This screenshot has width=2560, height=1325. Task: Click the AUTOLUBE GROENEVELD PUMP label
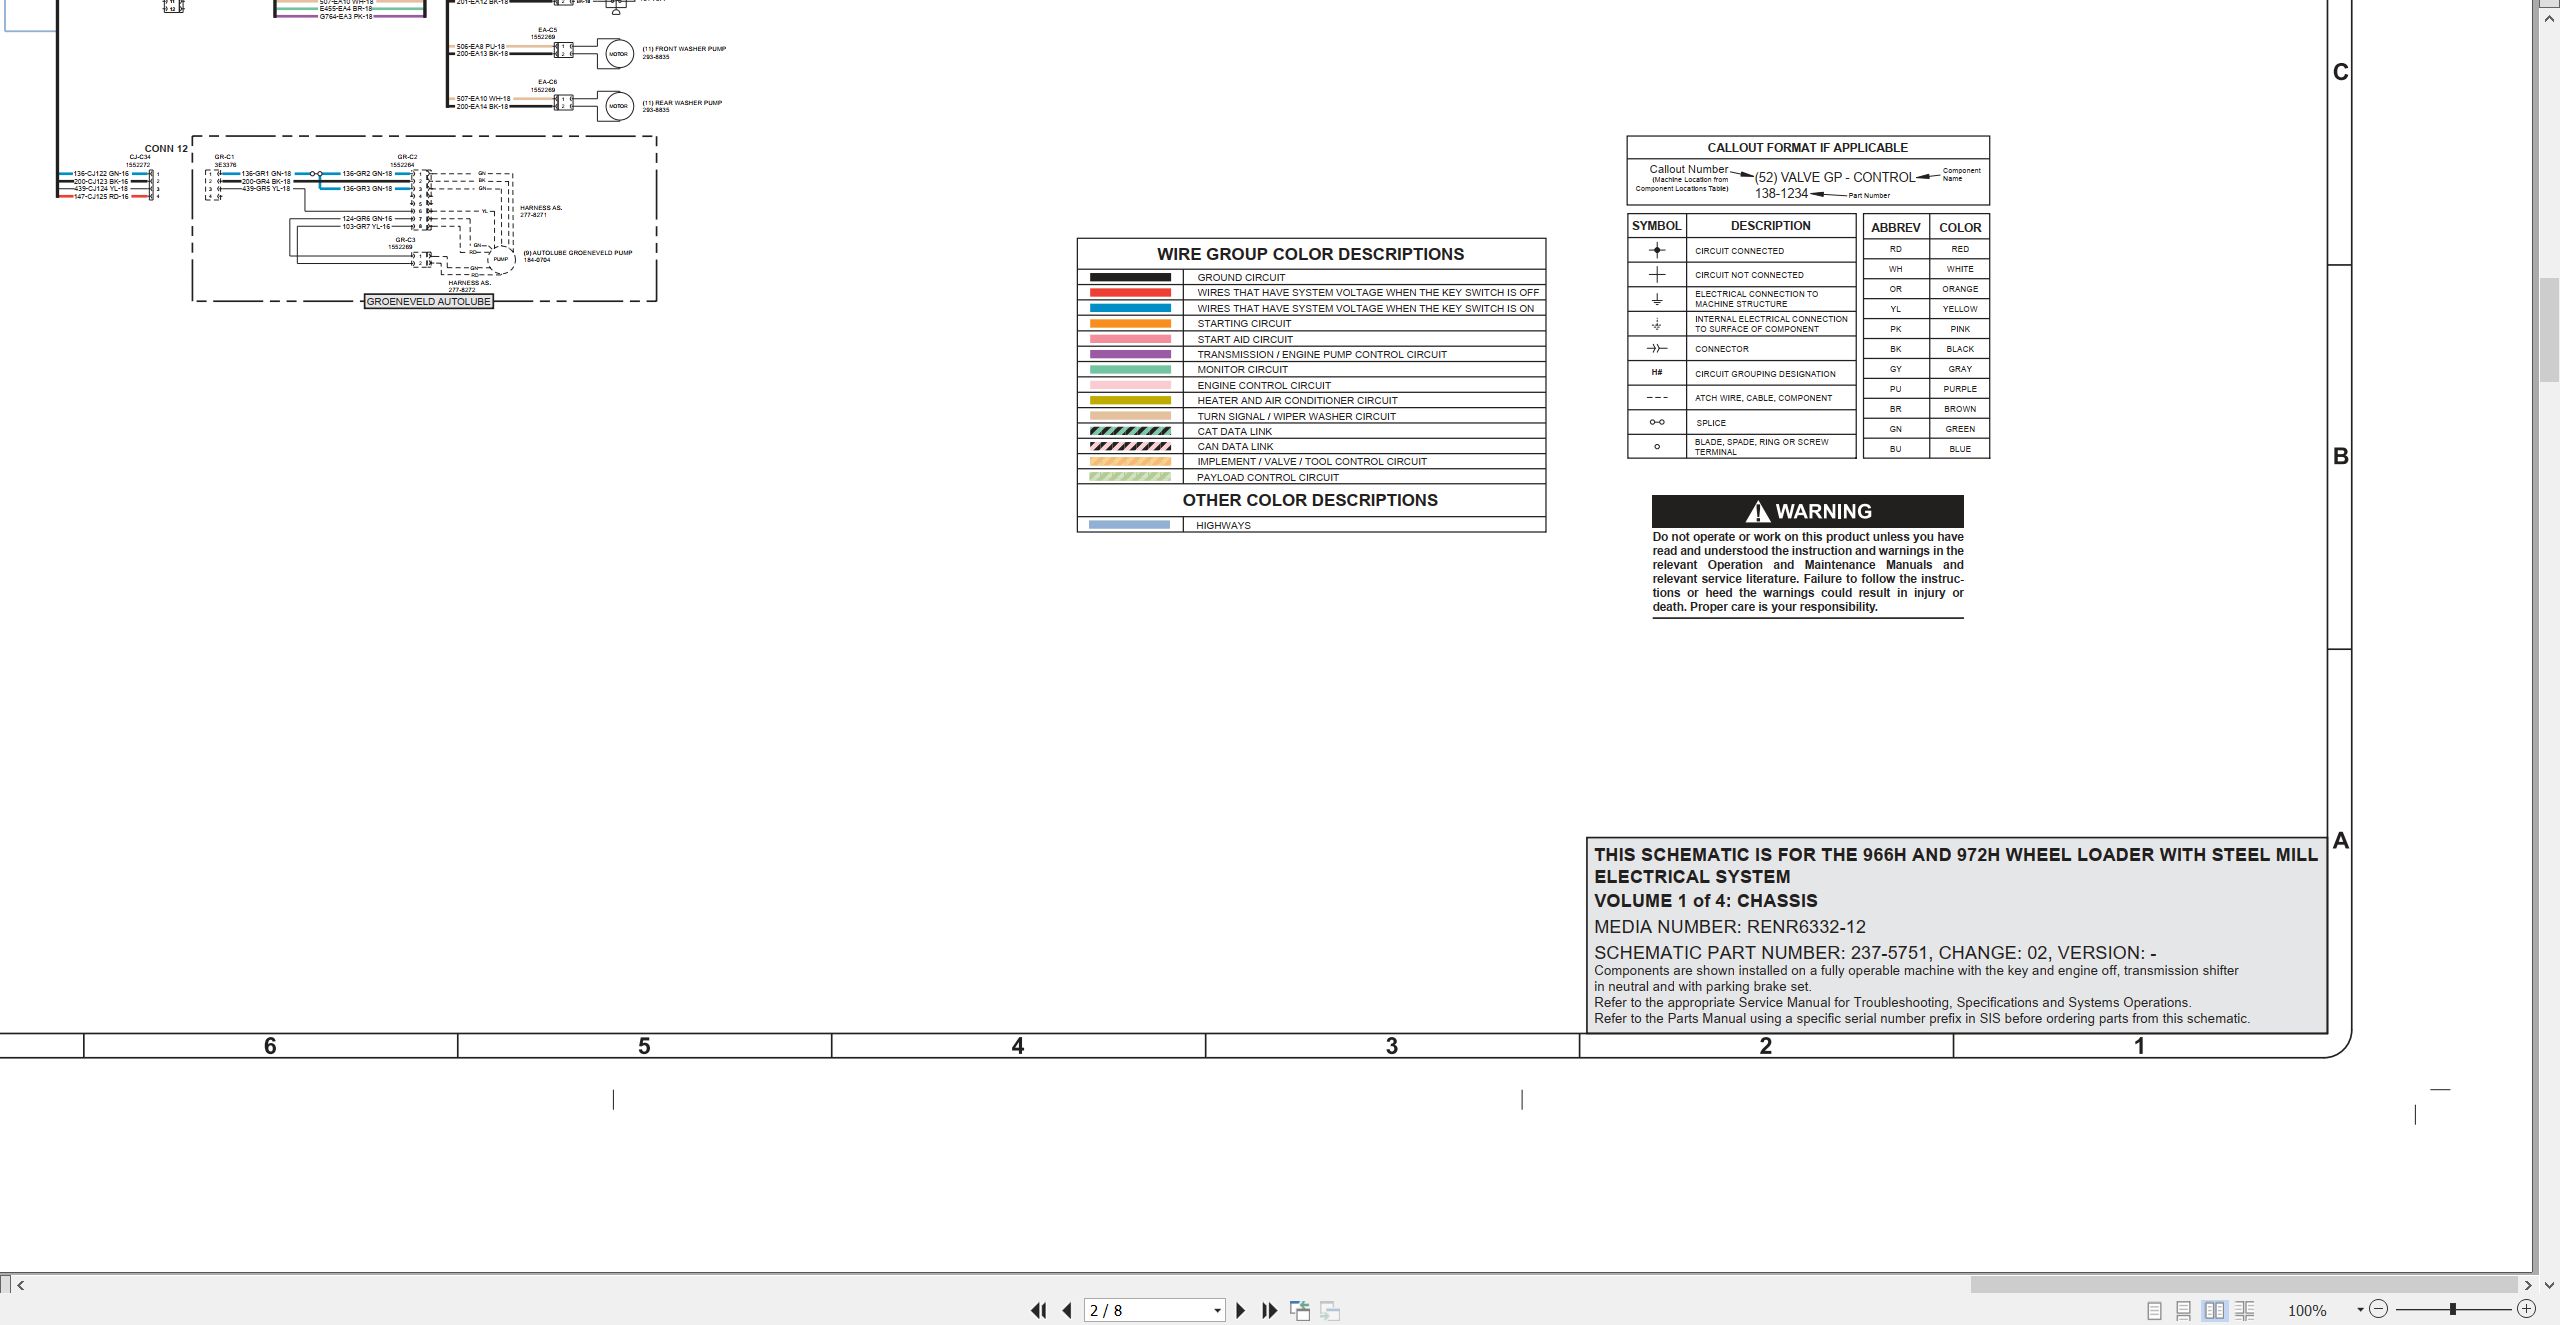(578, 253)
